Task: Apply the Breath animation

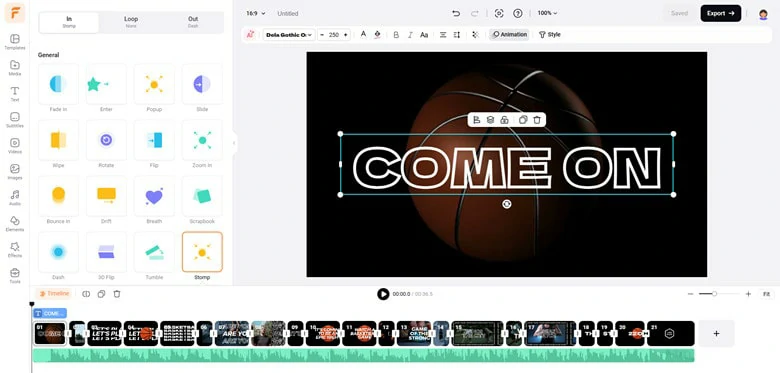Action: [154, 196]
